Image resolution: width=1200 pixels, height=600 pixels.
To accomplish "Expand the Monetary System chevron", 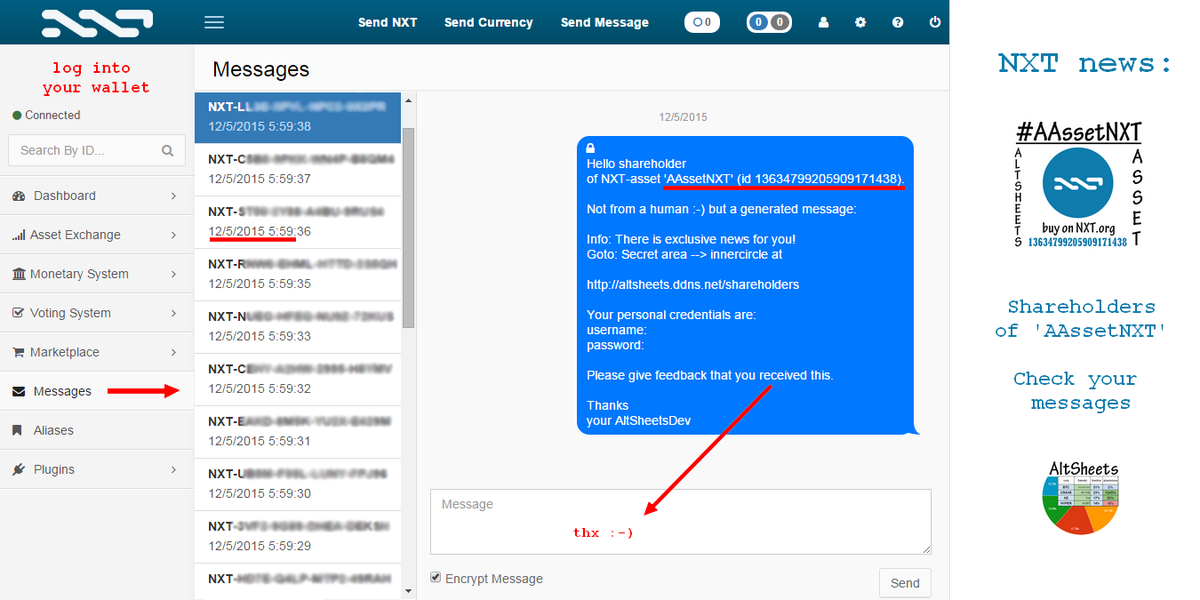I will [x=173, y=274].
